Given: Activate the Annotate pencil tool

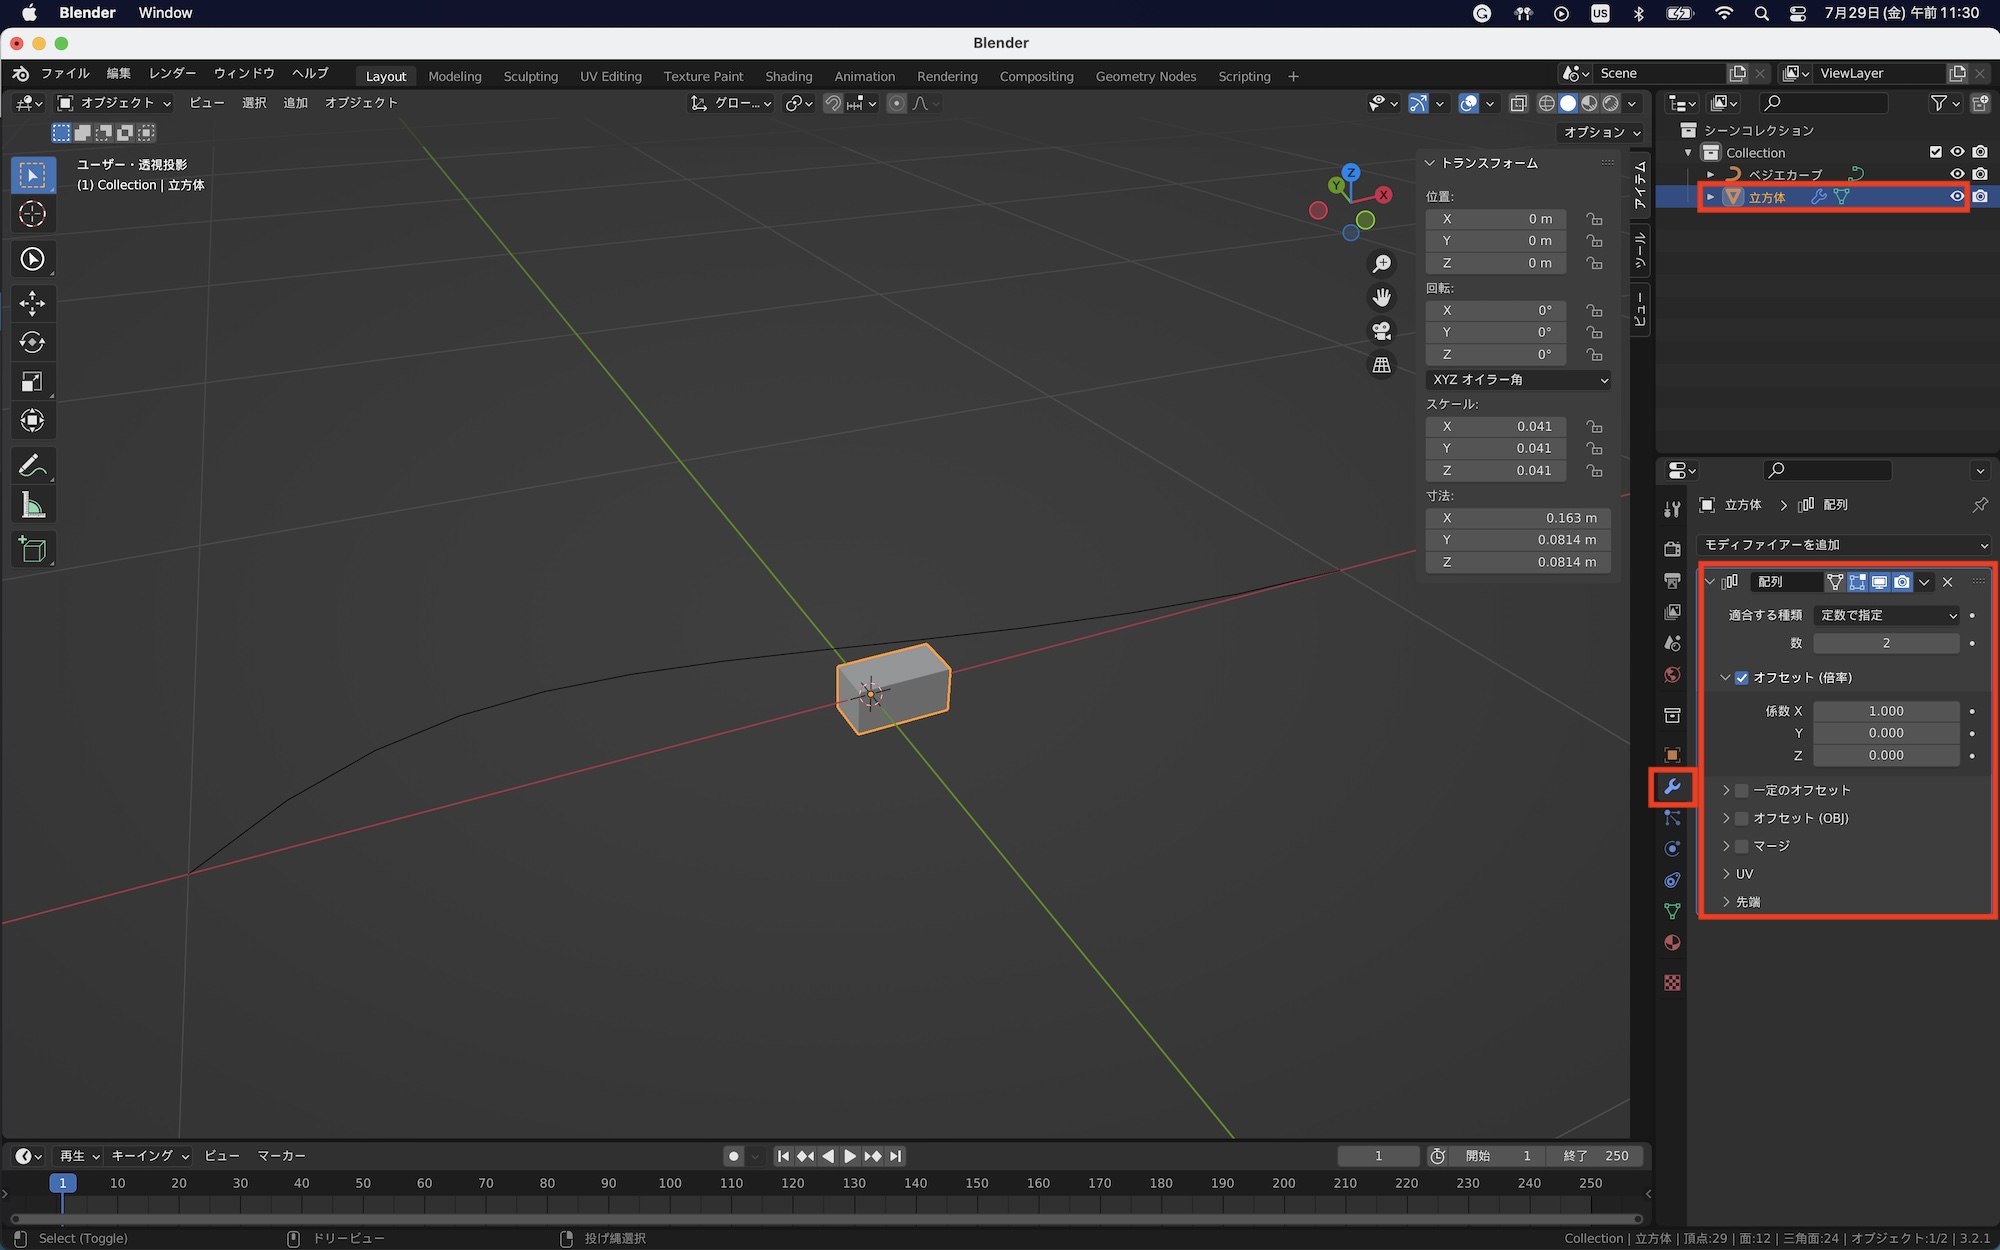Looking at the screenshot, I should [x=32, y=466].
